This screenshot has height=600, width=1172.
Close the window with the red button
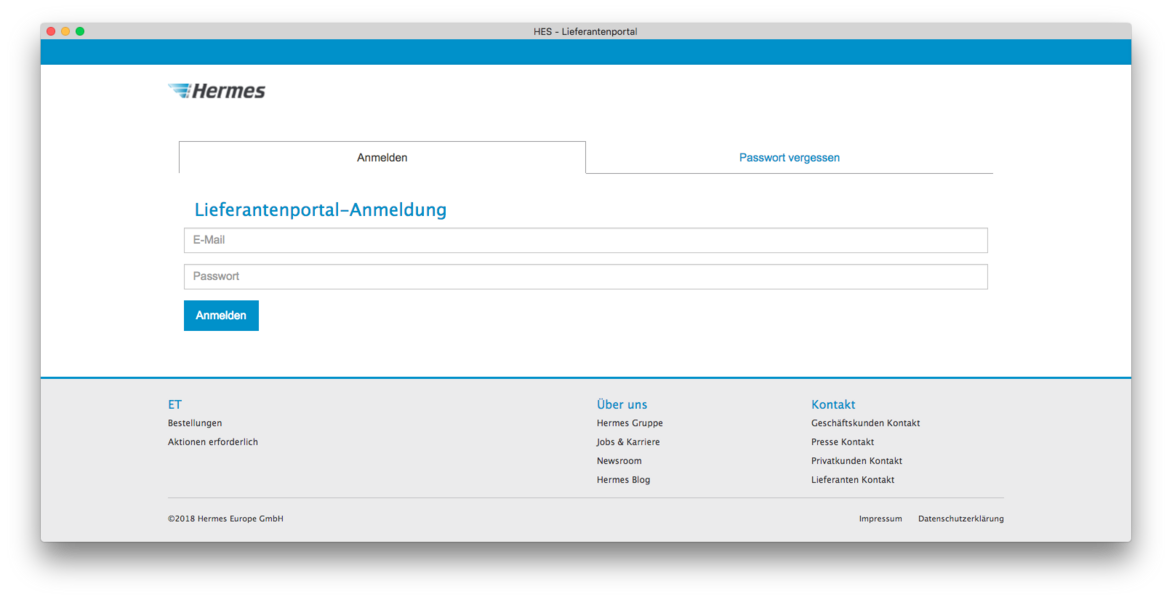pos(51,31)
